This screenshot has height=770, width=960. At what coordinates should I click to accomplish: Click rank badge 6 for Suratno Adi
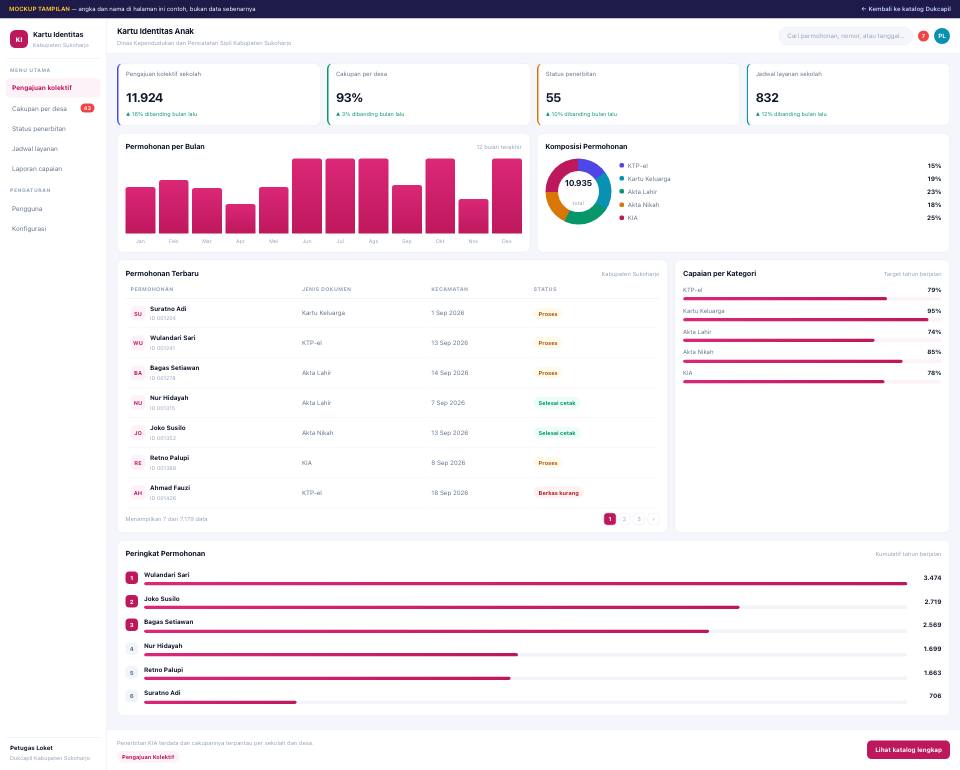point(132,696)
